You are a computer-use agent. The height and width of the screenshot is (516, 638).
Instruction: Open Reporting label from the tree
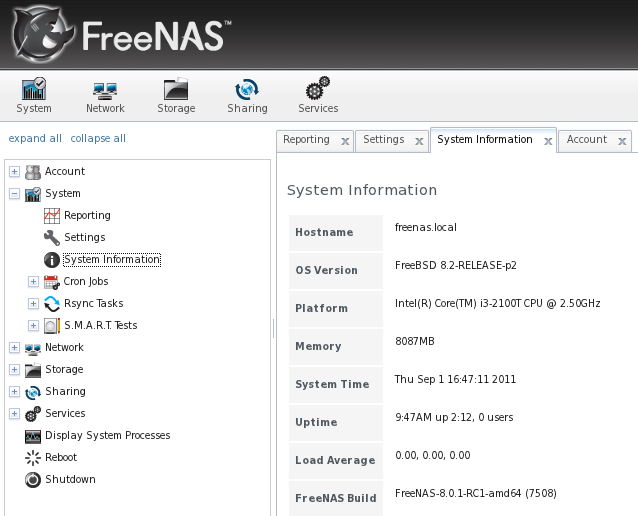click(x=87, y=215)
